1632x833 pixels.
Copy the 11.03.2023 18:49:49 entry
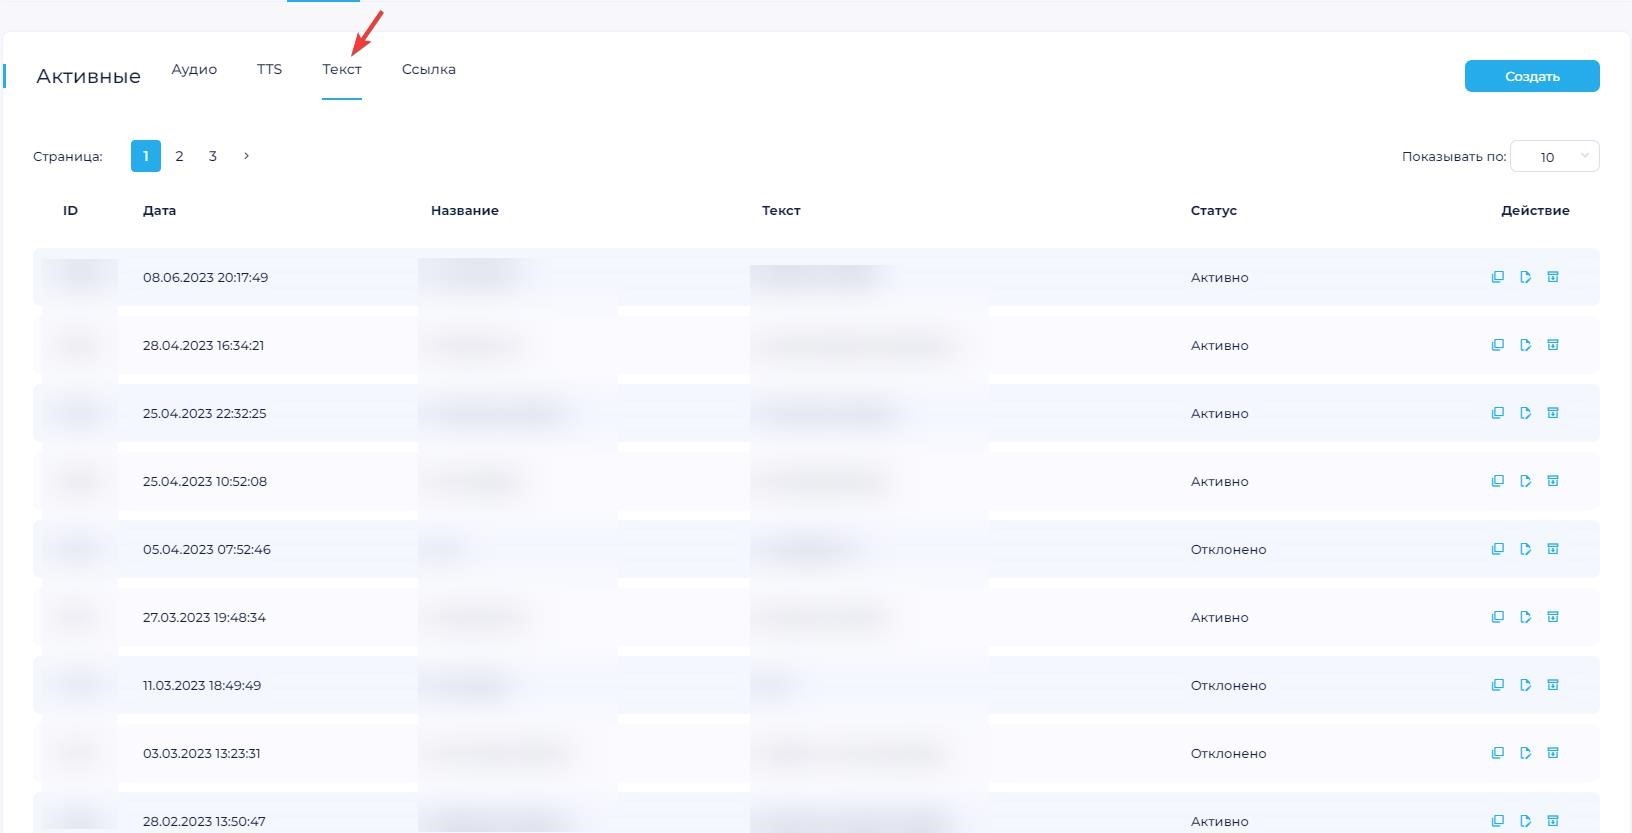[x=1497, y=685]
